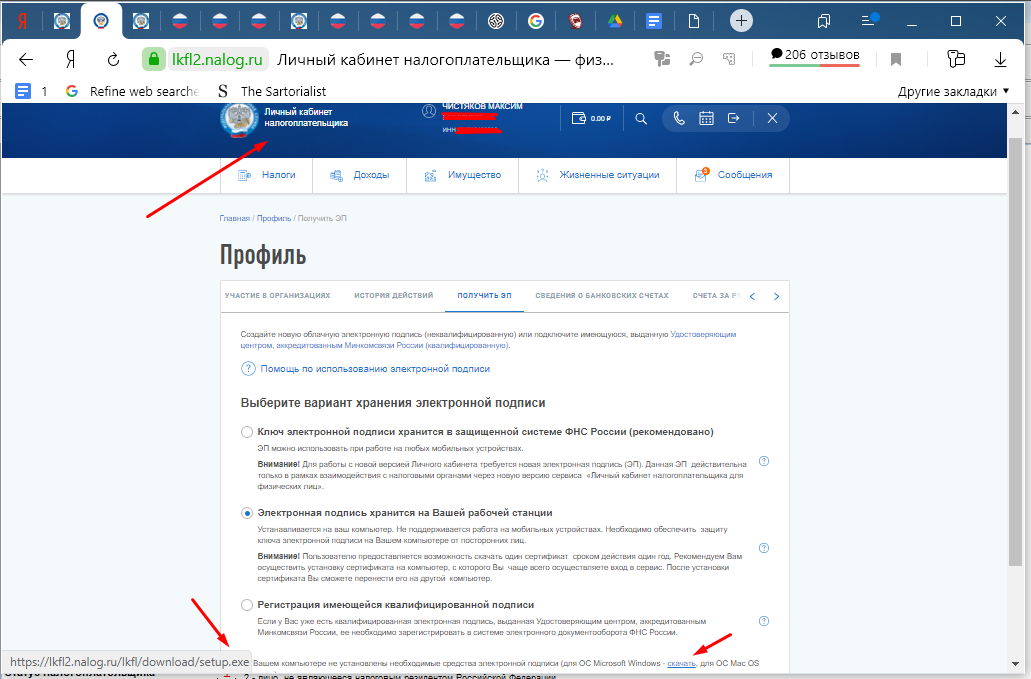Image resolution: width=1031 pixels, height=679 pixels.
Task: Click the 'Профиль' page heading
Action: pyautogui.click(x=263, y=255)
